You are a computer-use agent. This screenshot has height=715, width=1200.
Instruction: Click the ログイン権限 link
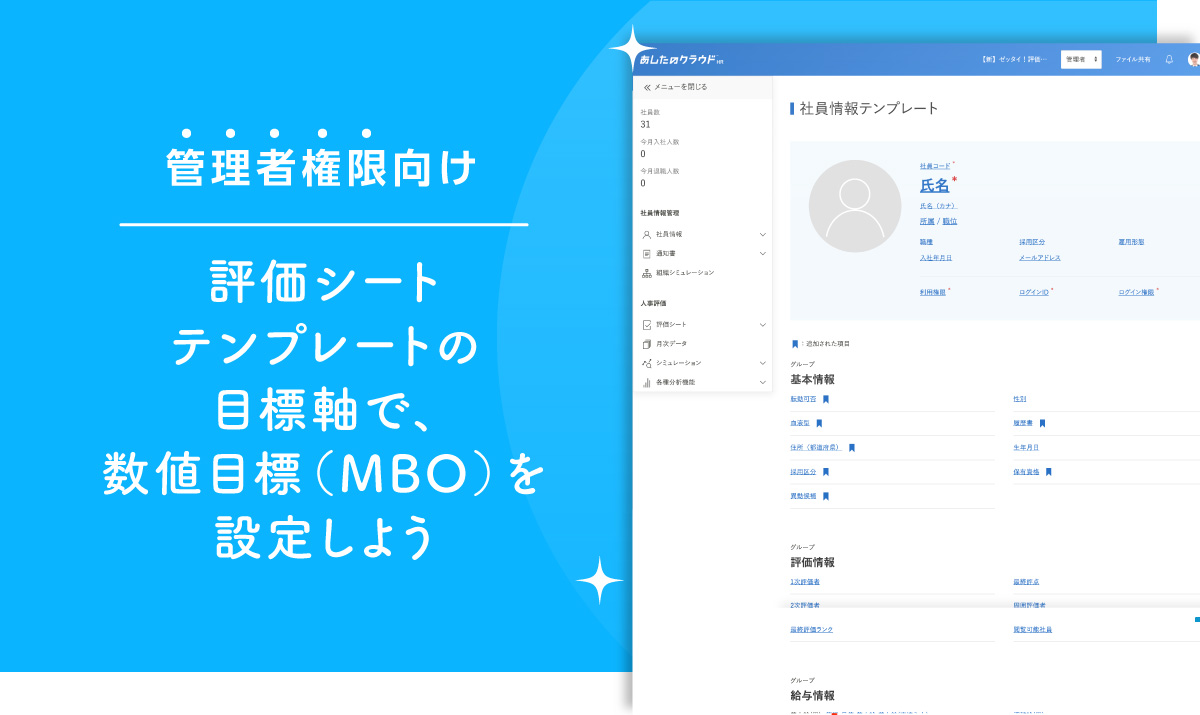click(1136, 293)
